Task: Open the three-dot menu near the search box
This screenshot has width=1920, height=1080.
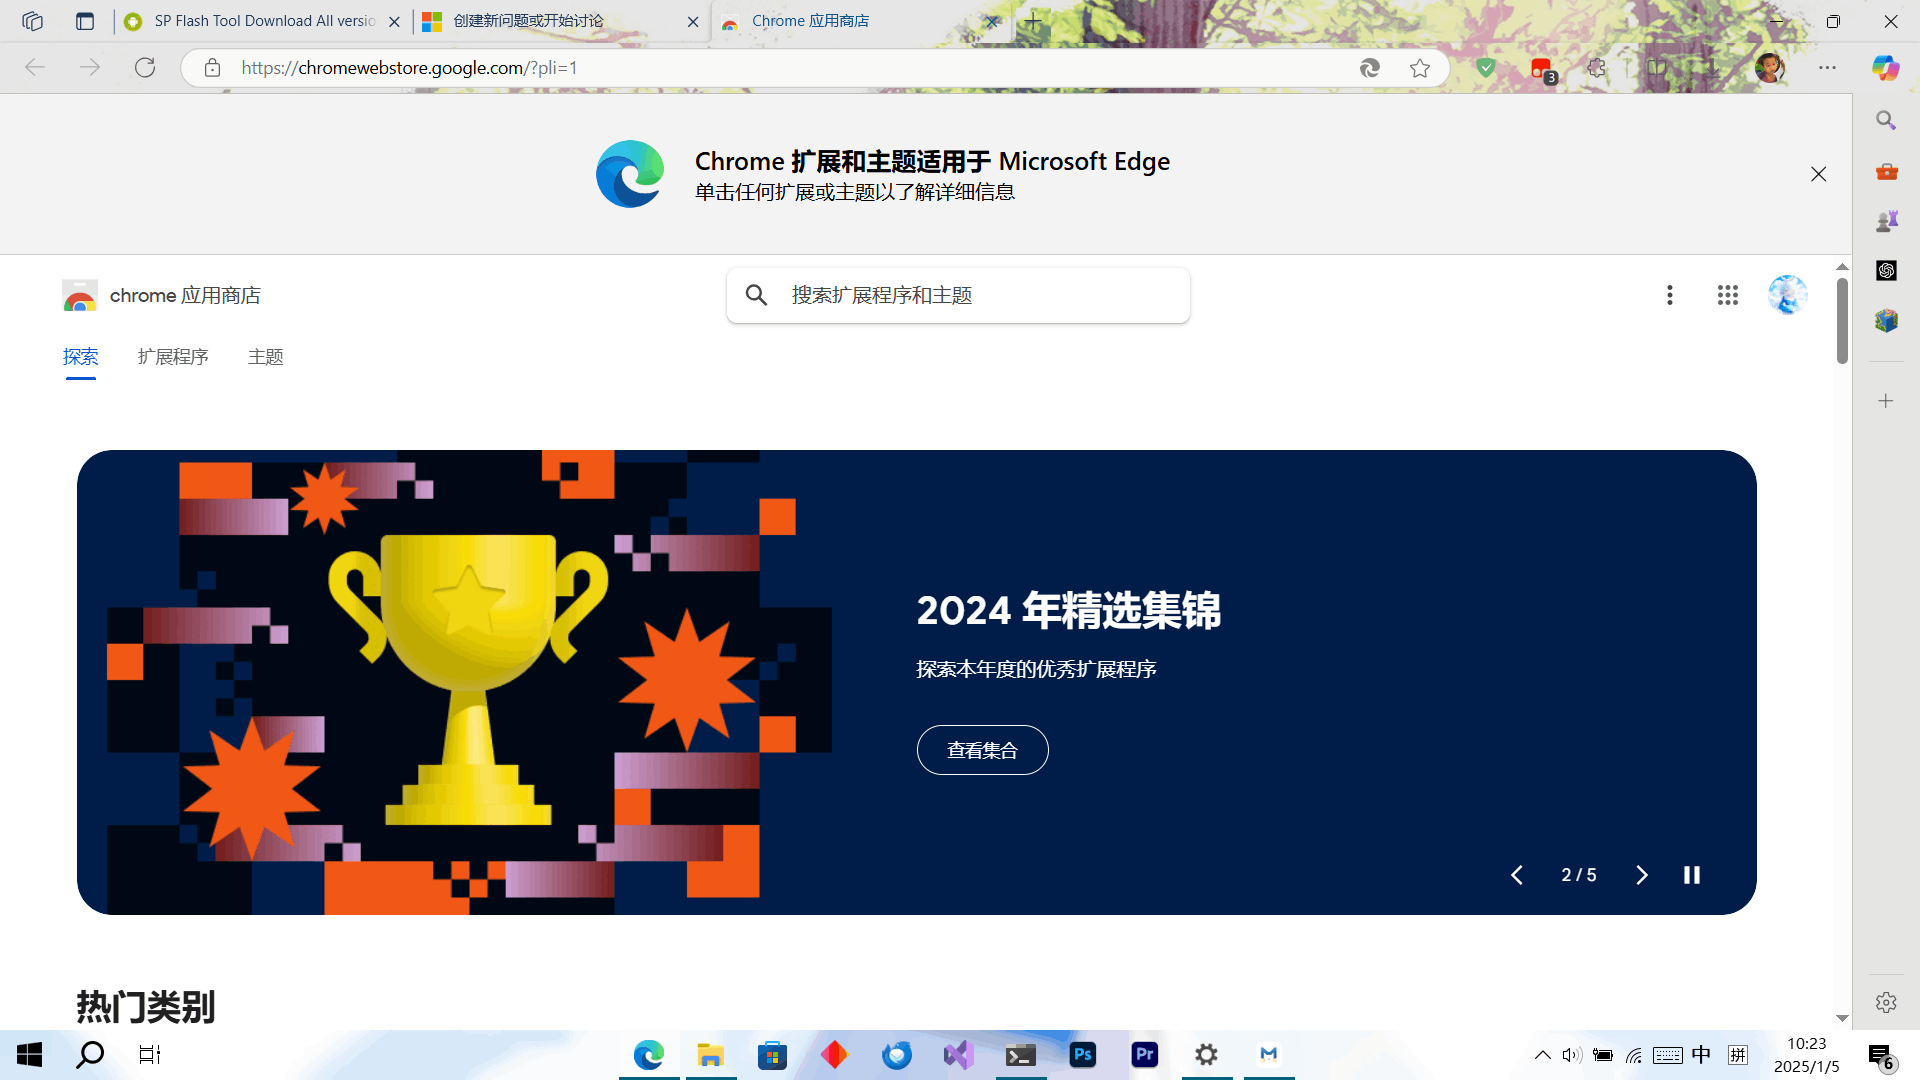Action: pyautogui.click(x=1670, y=295)
